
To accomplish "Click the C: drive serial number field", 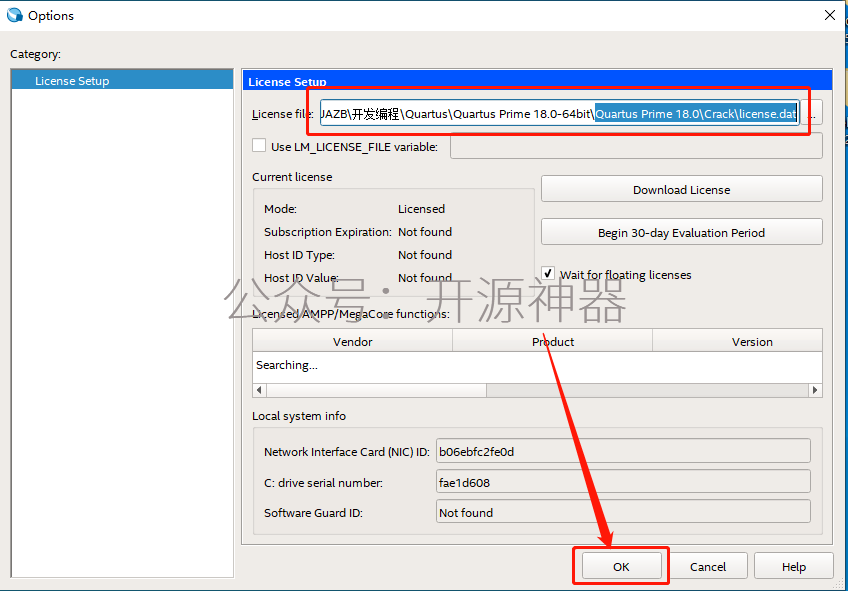I will [623, 482].
